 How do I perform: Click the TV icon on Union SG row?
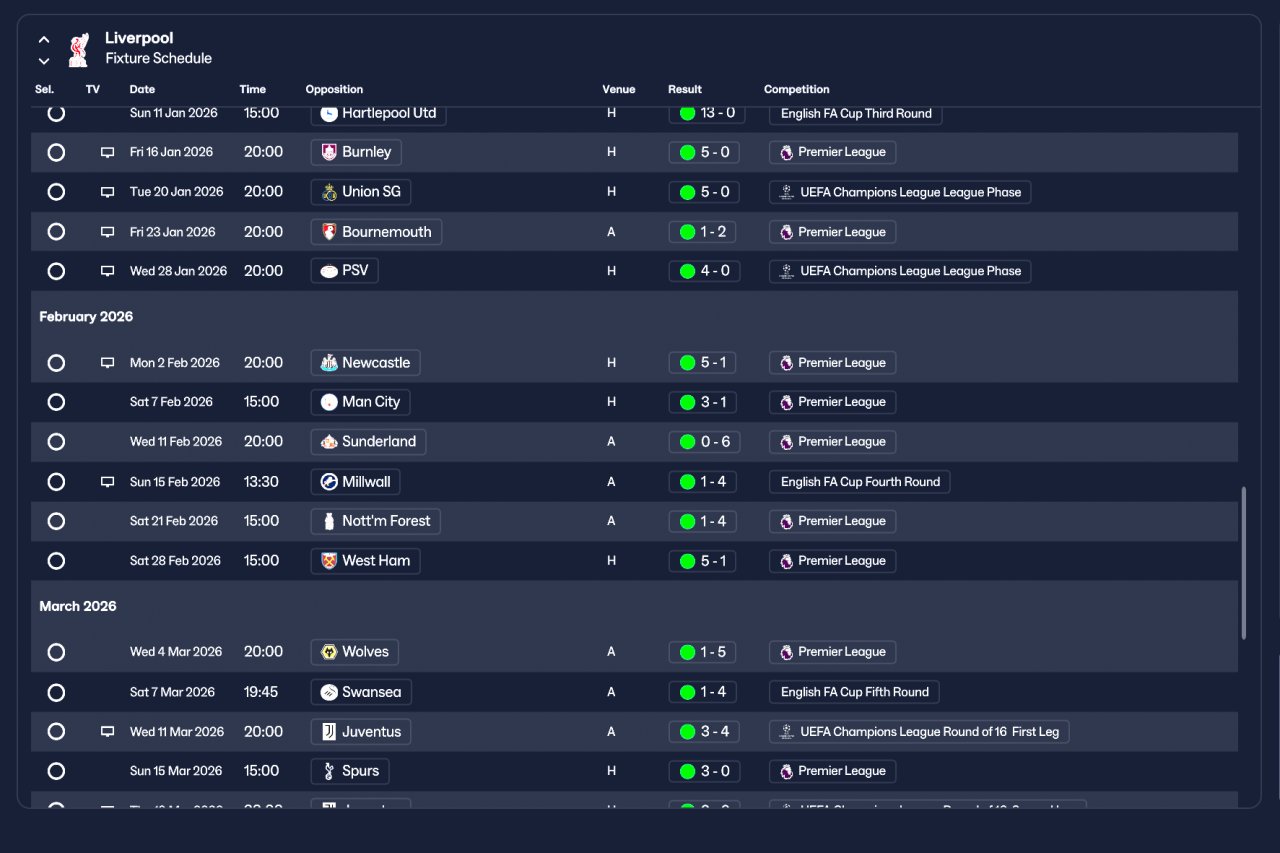coord(107,192)
